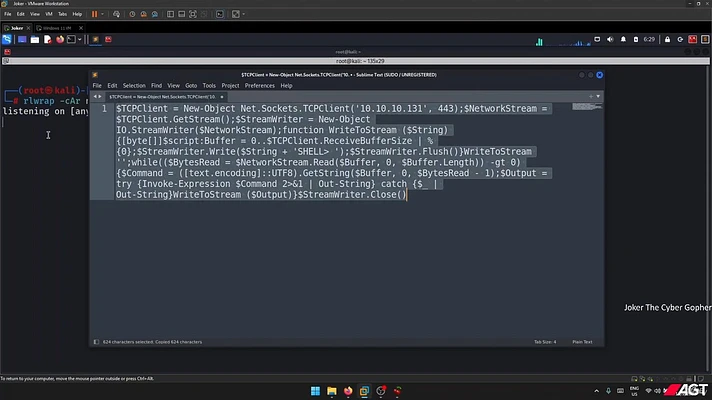Open the Windows Start button
Viewport: 712px width, 400px height.
tap(315, 391)
